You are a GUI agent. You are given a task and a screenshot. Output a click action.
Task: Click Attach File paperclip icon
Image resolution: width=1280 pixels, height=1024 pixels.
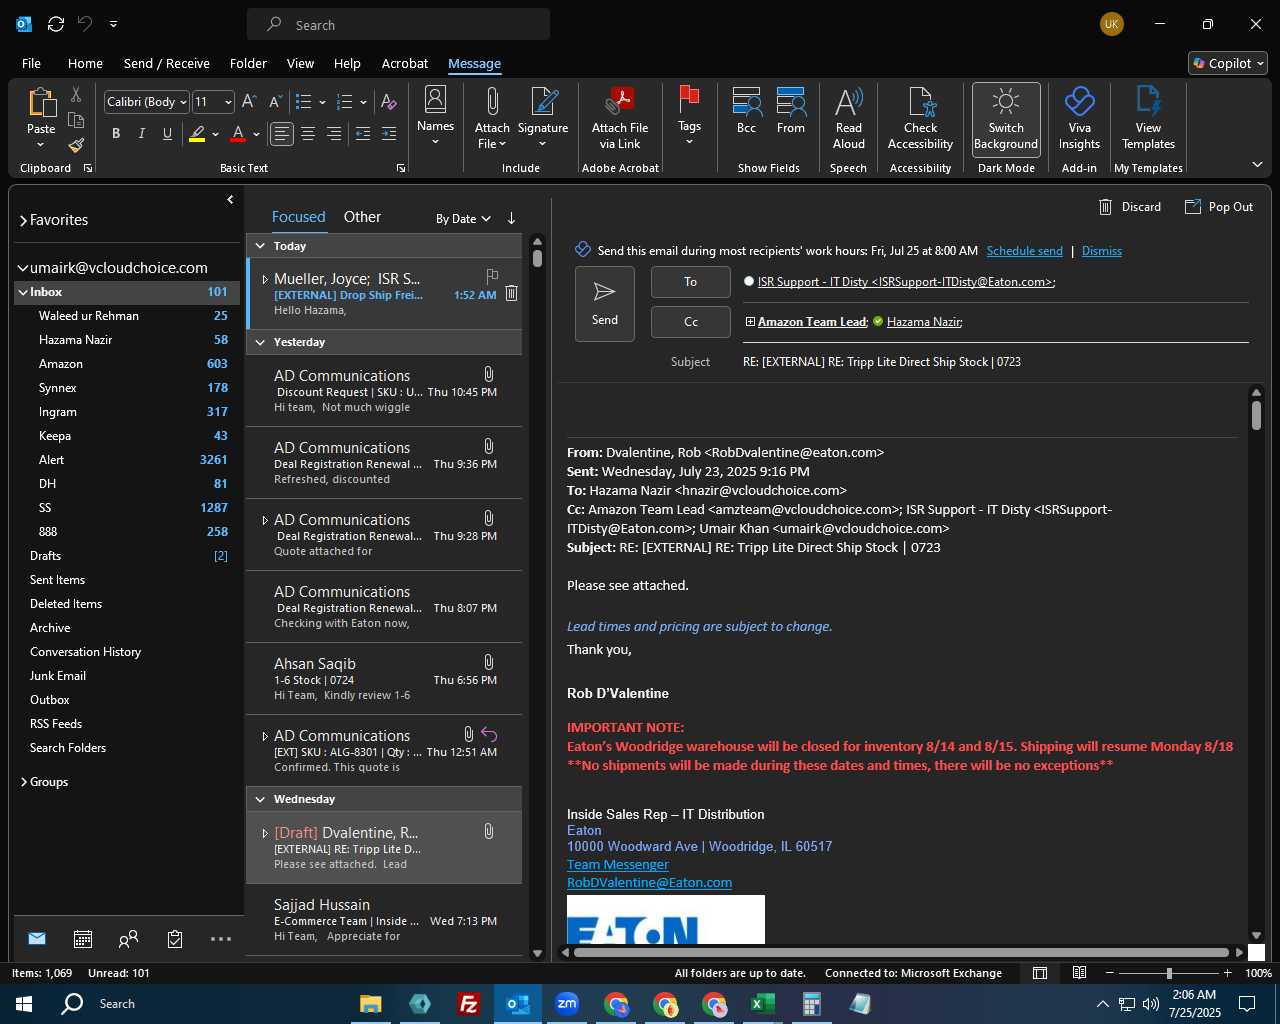492,116
